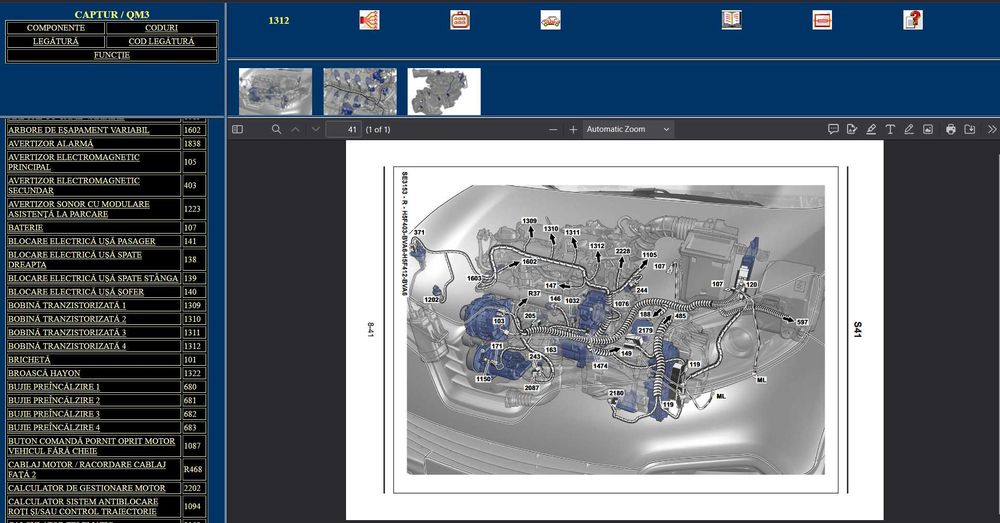Viewport: 1000px width, 523px height.
Task: Open BLOCARE ELECTRICĂ UȘĂ PASAGER link
Action: pos(82,241)
